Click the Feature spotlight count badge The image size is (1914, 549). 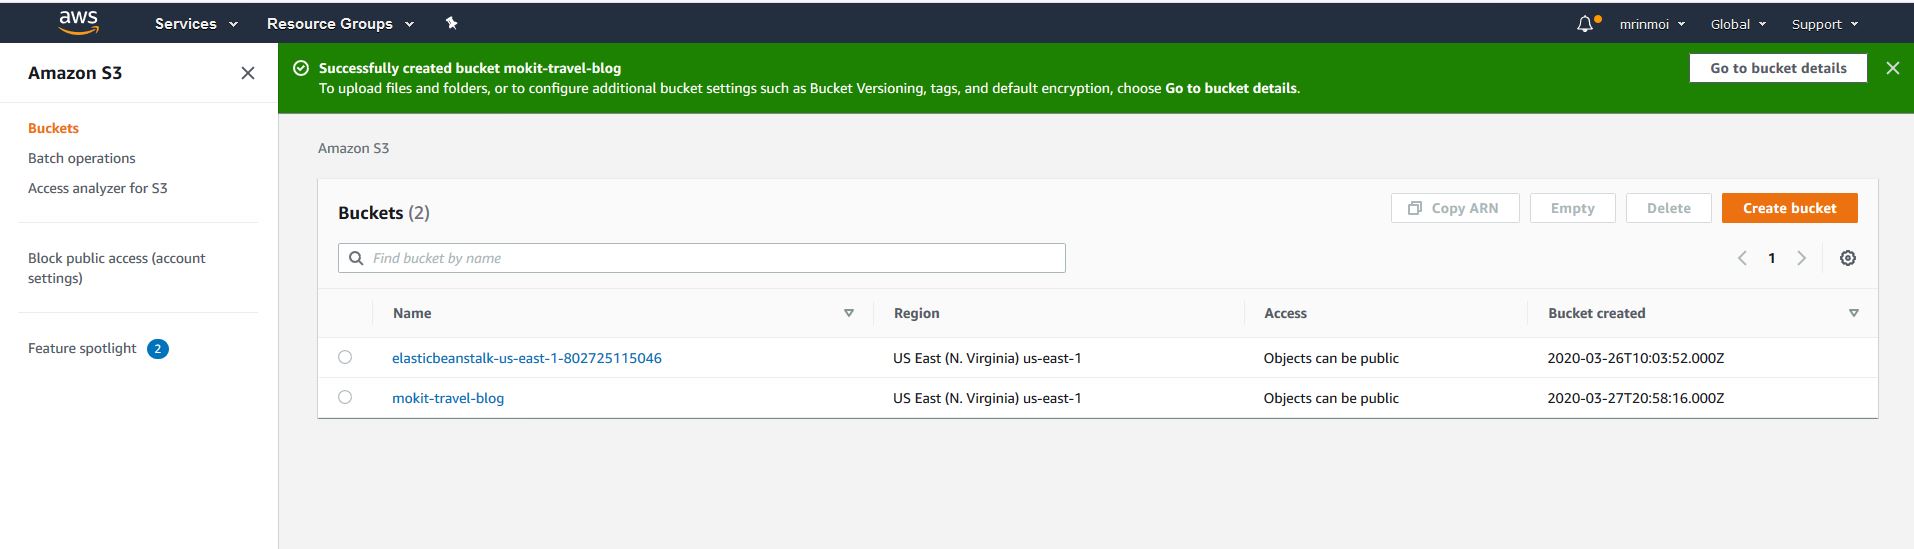pyautogui.click(x=158, y=349)
